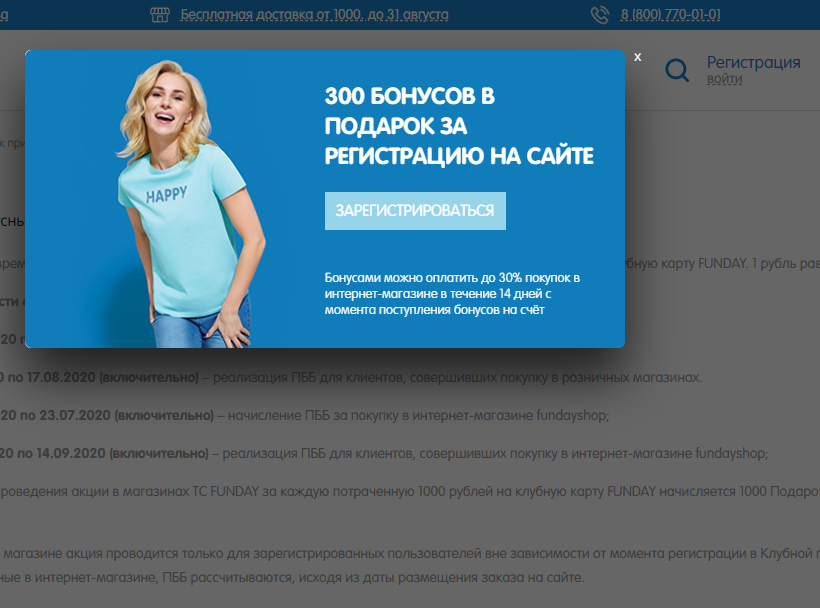This screenshot has width=820, height=608.
Task: Click the Войти login link
Action: (724, 79)
